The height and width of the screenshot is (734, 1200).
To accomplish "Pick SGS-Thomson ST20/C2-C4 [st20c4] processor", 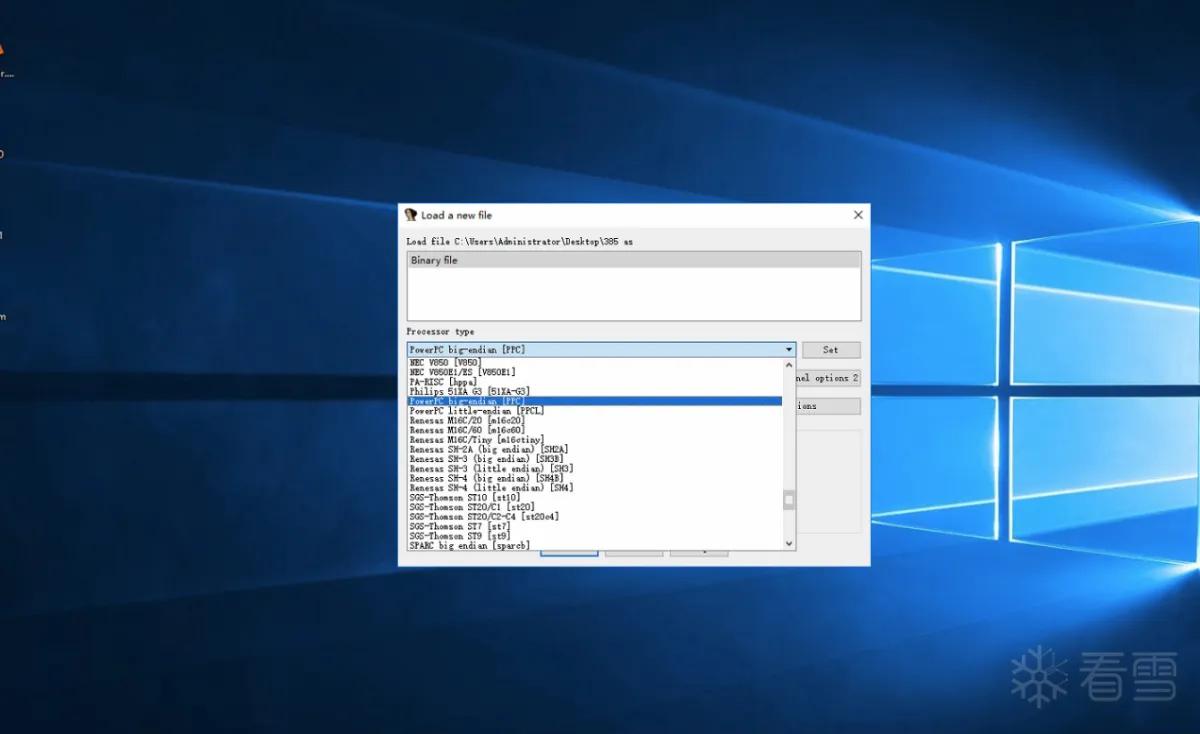I will tap(595, 517).
